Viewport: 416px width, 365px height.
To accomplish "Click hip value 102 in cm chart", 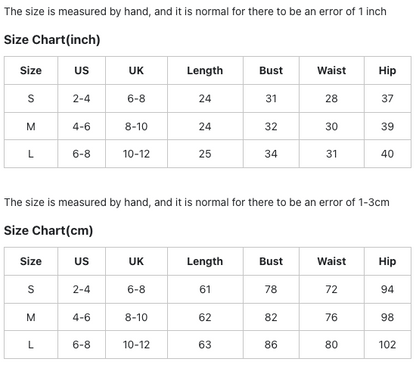I will (387, 345).
